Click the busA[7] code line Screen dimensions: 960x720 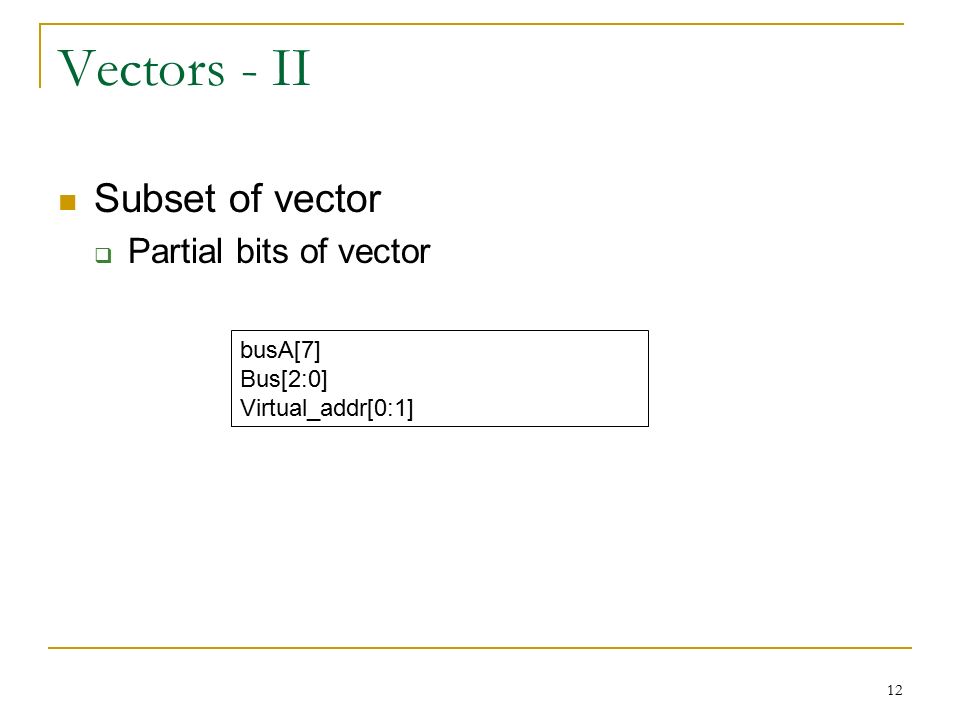click(x=280, y=350)
